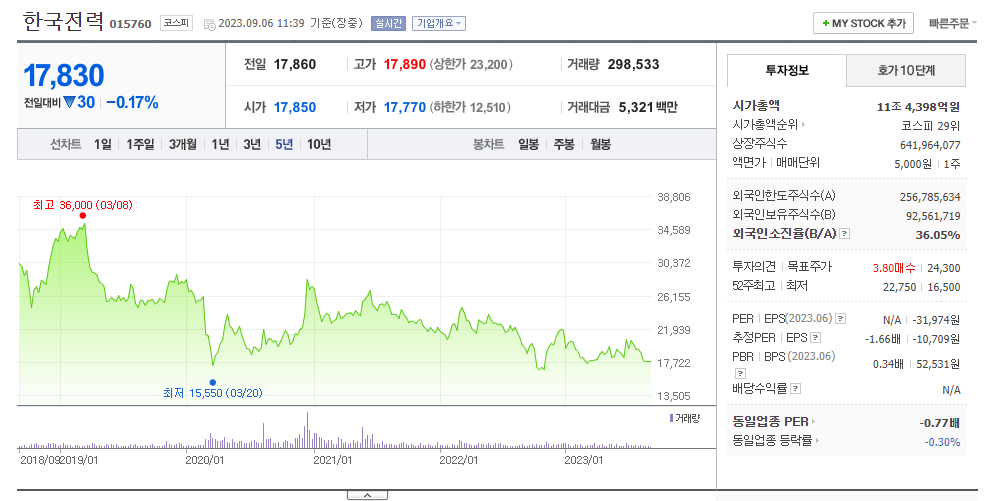The image size is (990, 501).
Task: Expand the 동일업종 PER arrow link
Action: [813, 421]
